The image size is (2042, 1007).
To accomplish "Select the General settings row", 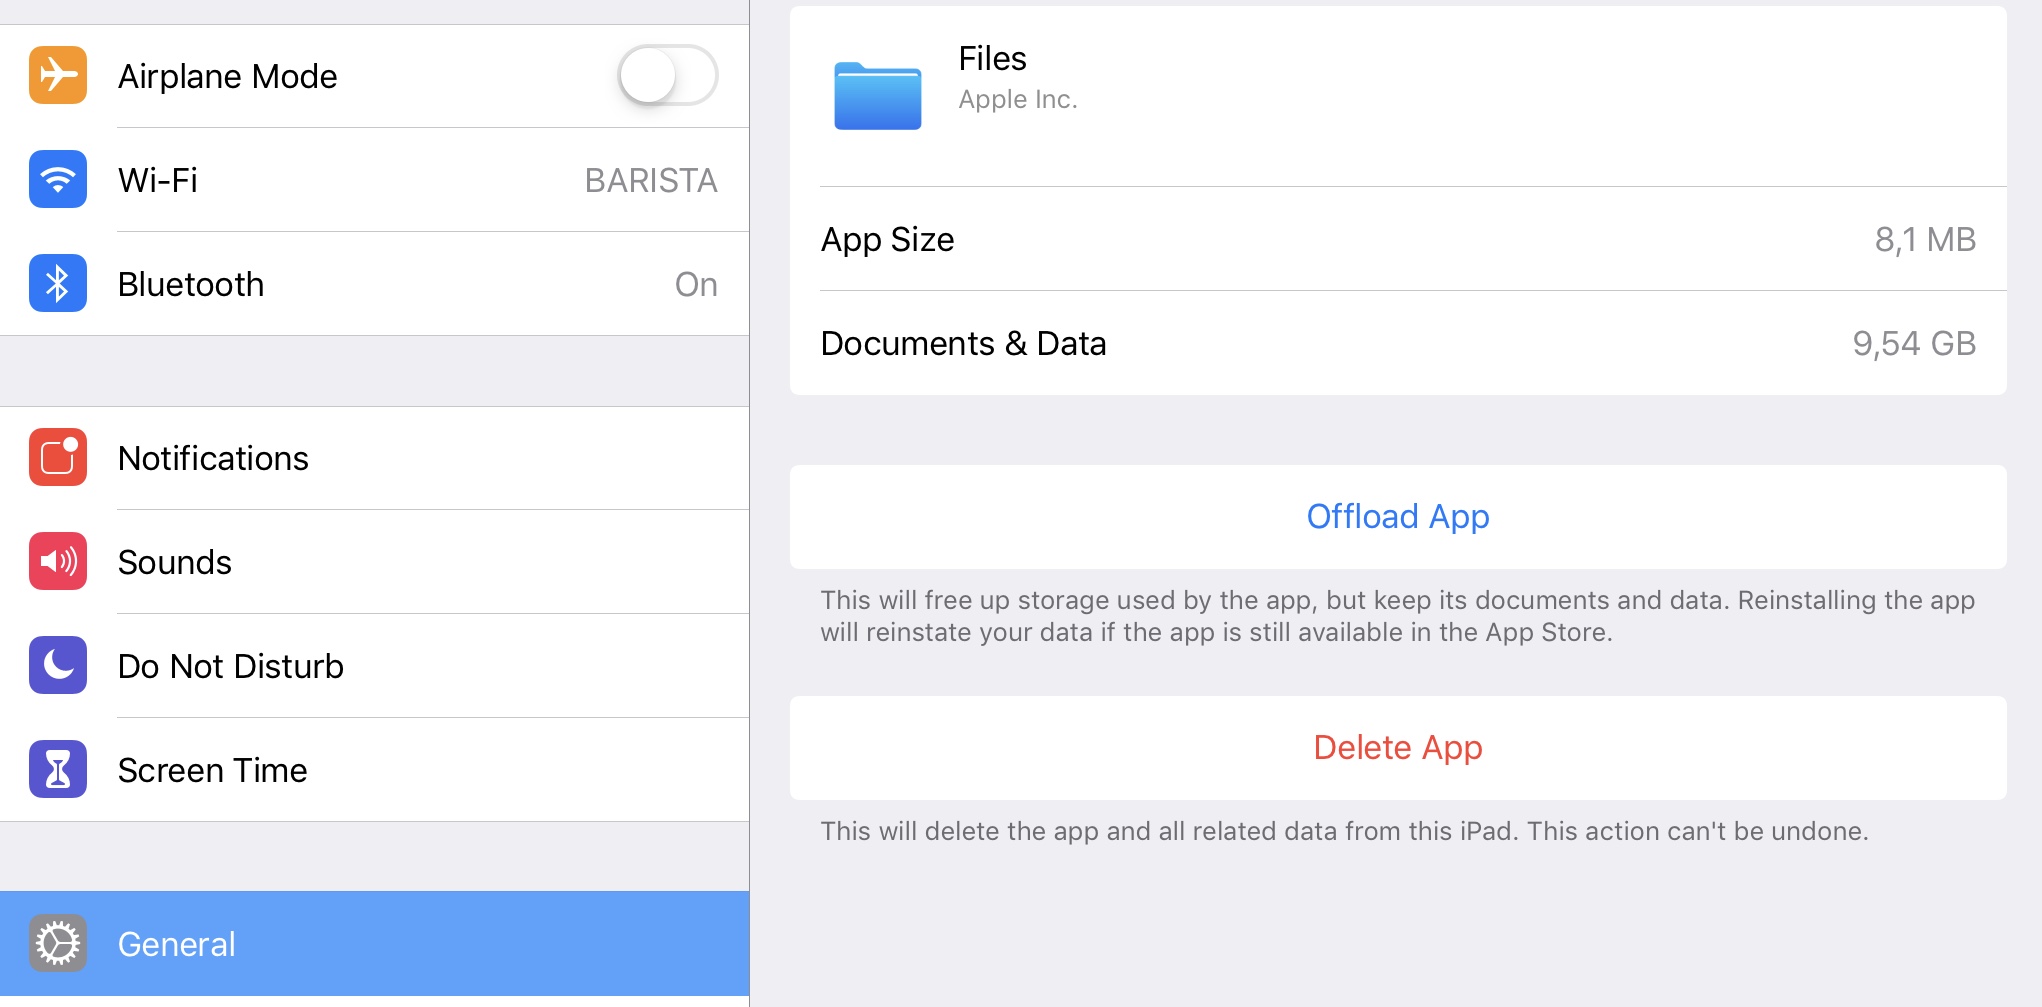I will [x=374, y=944].
